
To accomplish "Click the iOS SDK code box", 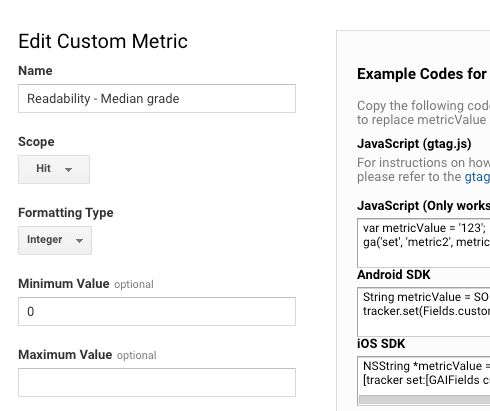I will pyautogui.click(x=424, y=381).
